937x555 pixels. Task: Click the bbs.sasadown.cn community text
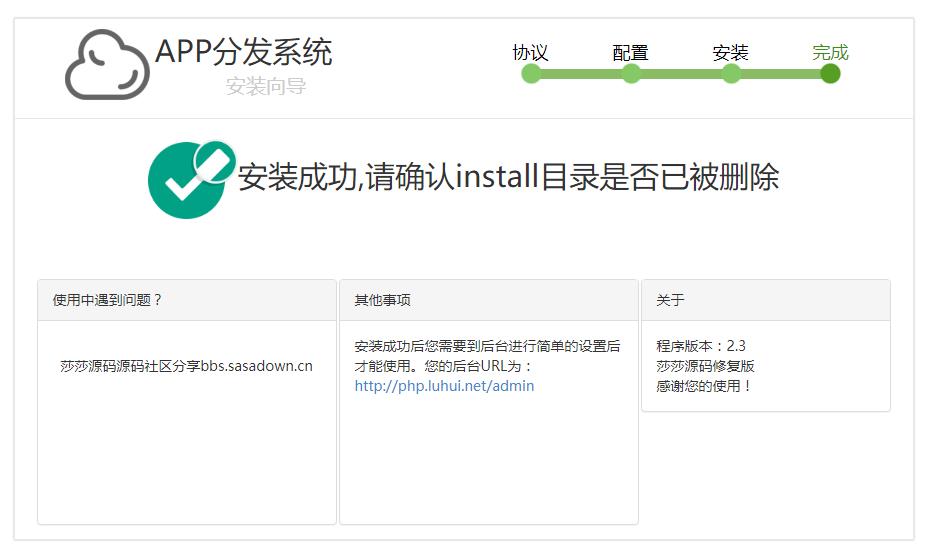click(186, 366)
